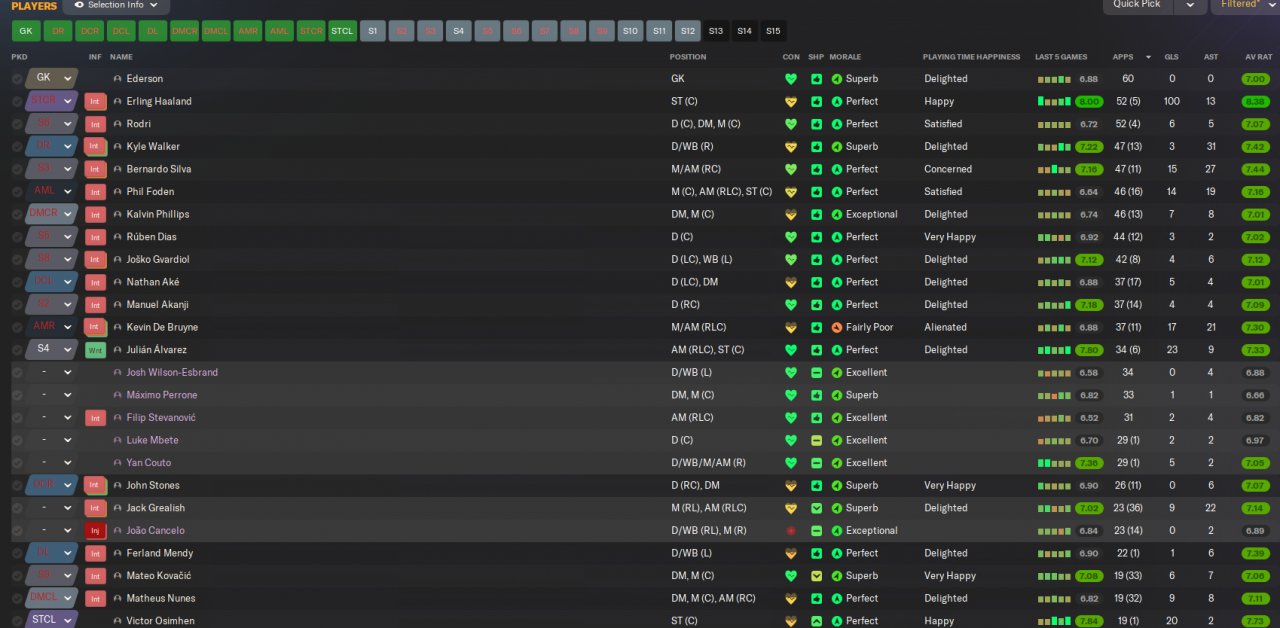Click Kevin De Bruyne's orange morale icon
The image size is (1280, 628).
(837, 327)
